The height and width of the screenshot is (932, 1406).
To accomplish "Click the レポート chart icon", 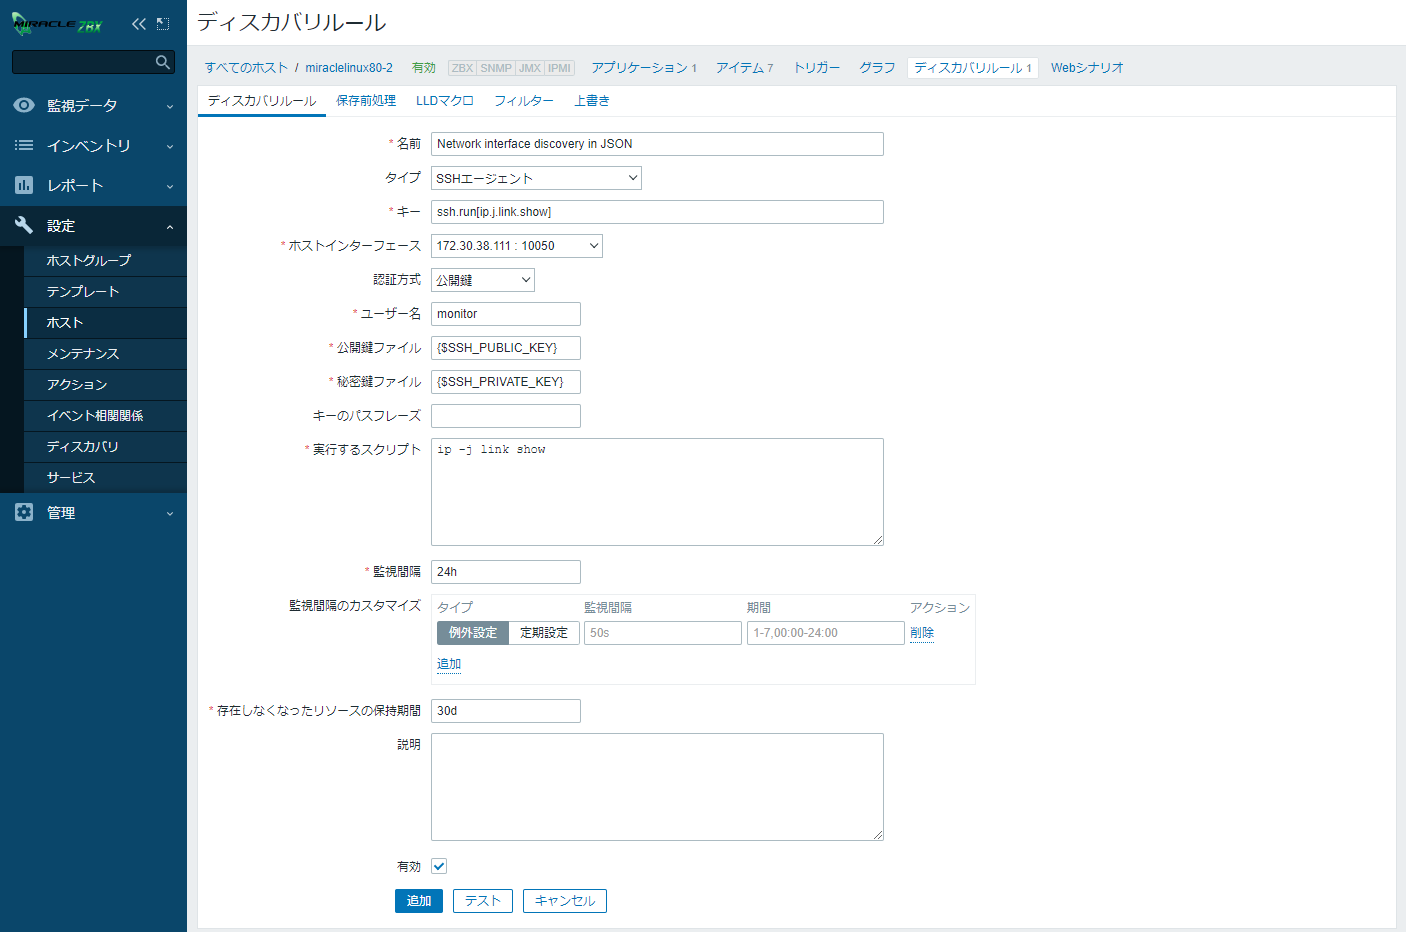I will [24, 185].
